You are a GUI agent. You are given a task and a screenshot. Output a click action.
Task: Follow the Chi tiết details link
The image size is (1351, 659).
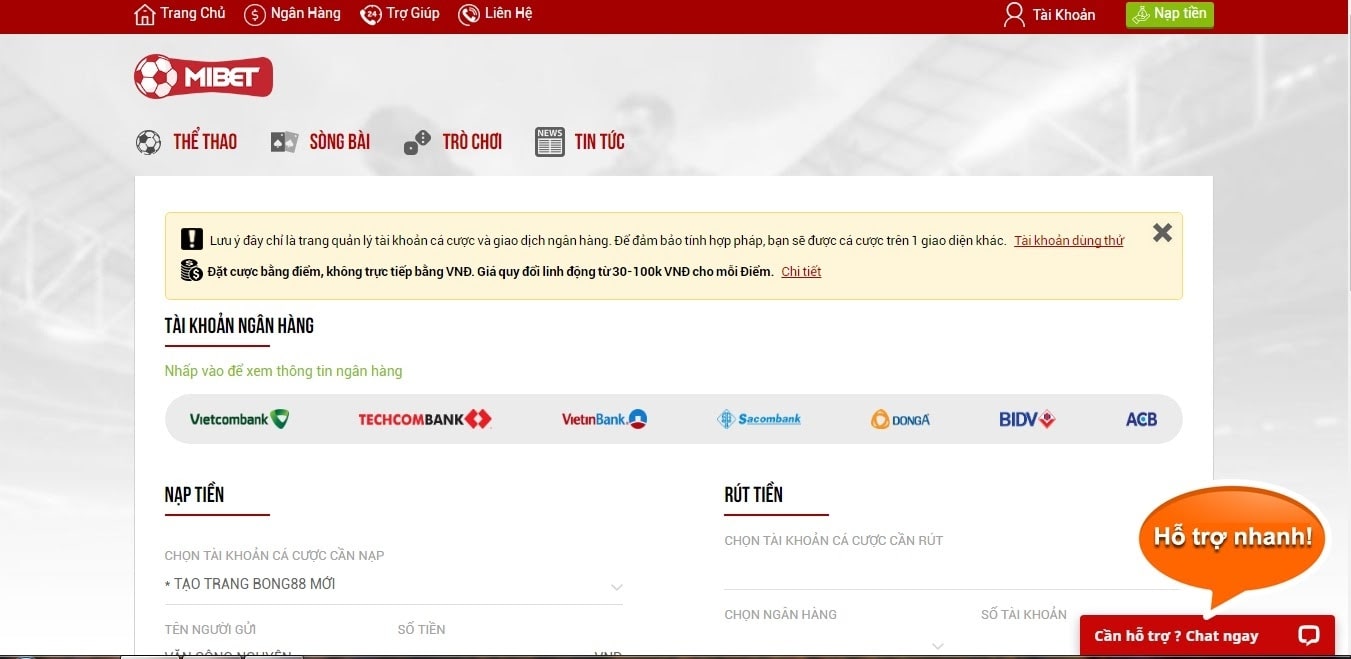coord(801,272)
